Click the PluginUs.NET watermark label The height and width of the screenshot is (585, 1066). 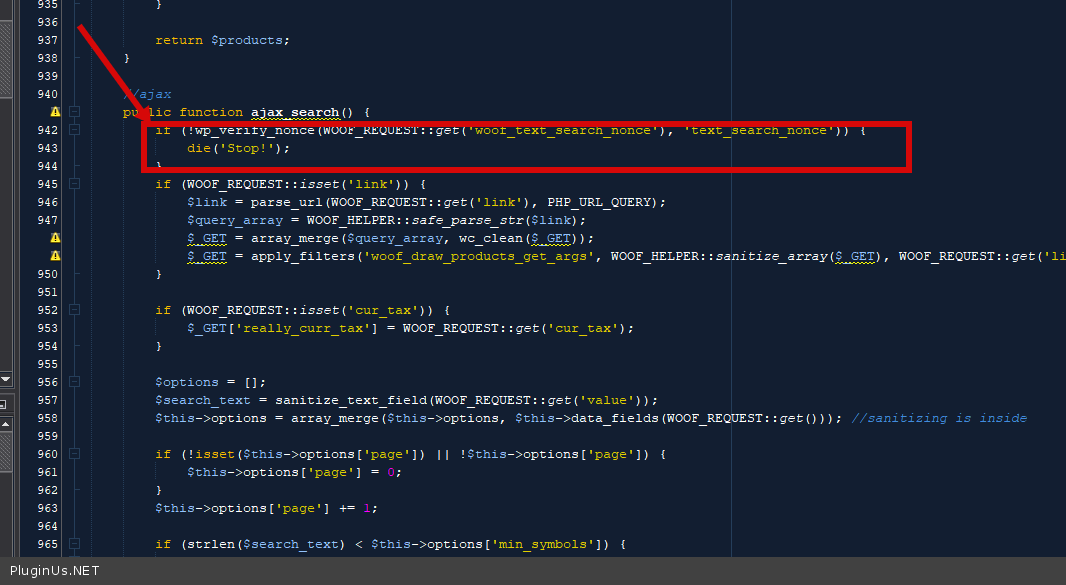(x=54, y=571)
